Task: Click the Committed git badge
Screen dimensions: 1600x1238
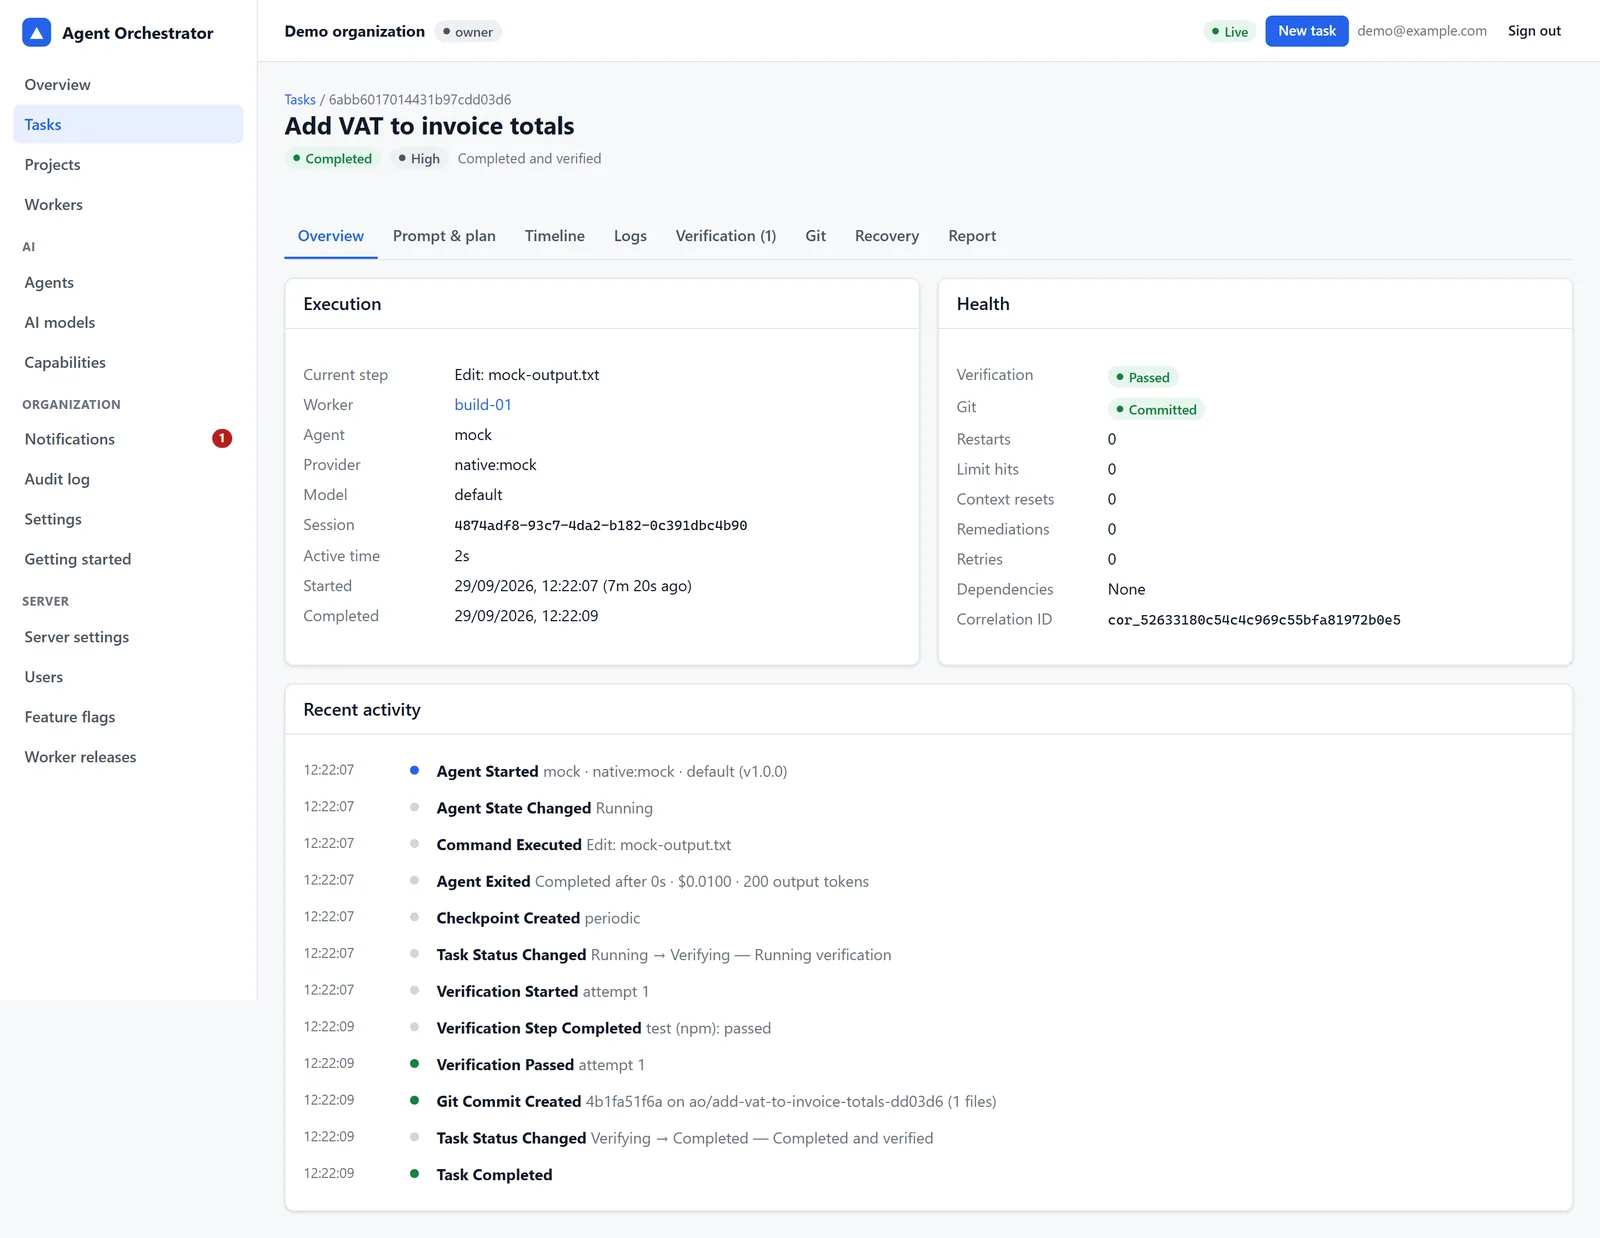Action: click(1156, 409)
